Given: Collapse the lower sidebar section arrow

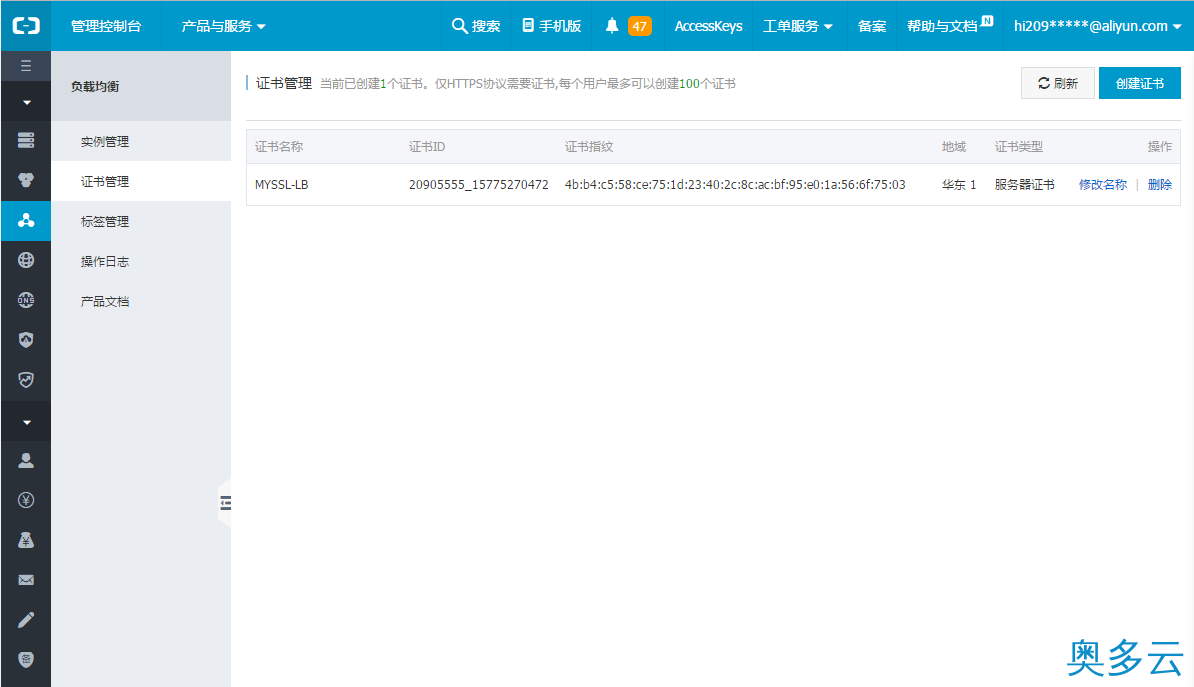Looking at the screenshot, I should click(27, 422).
